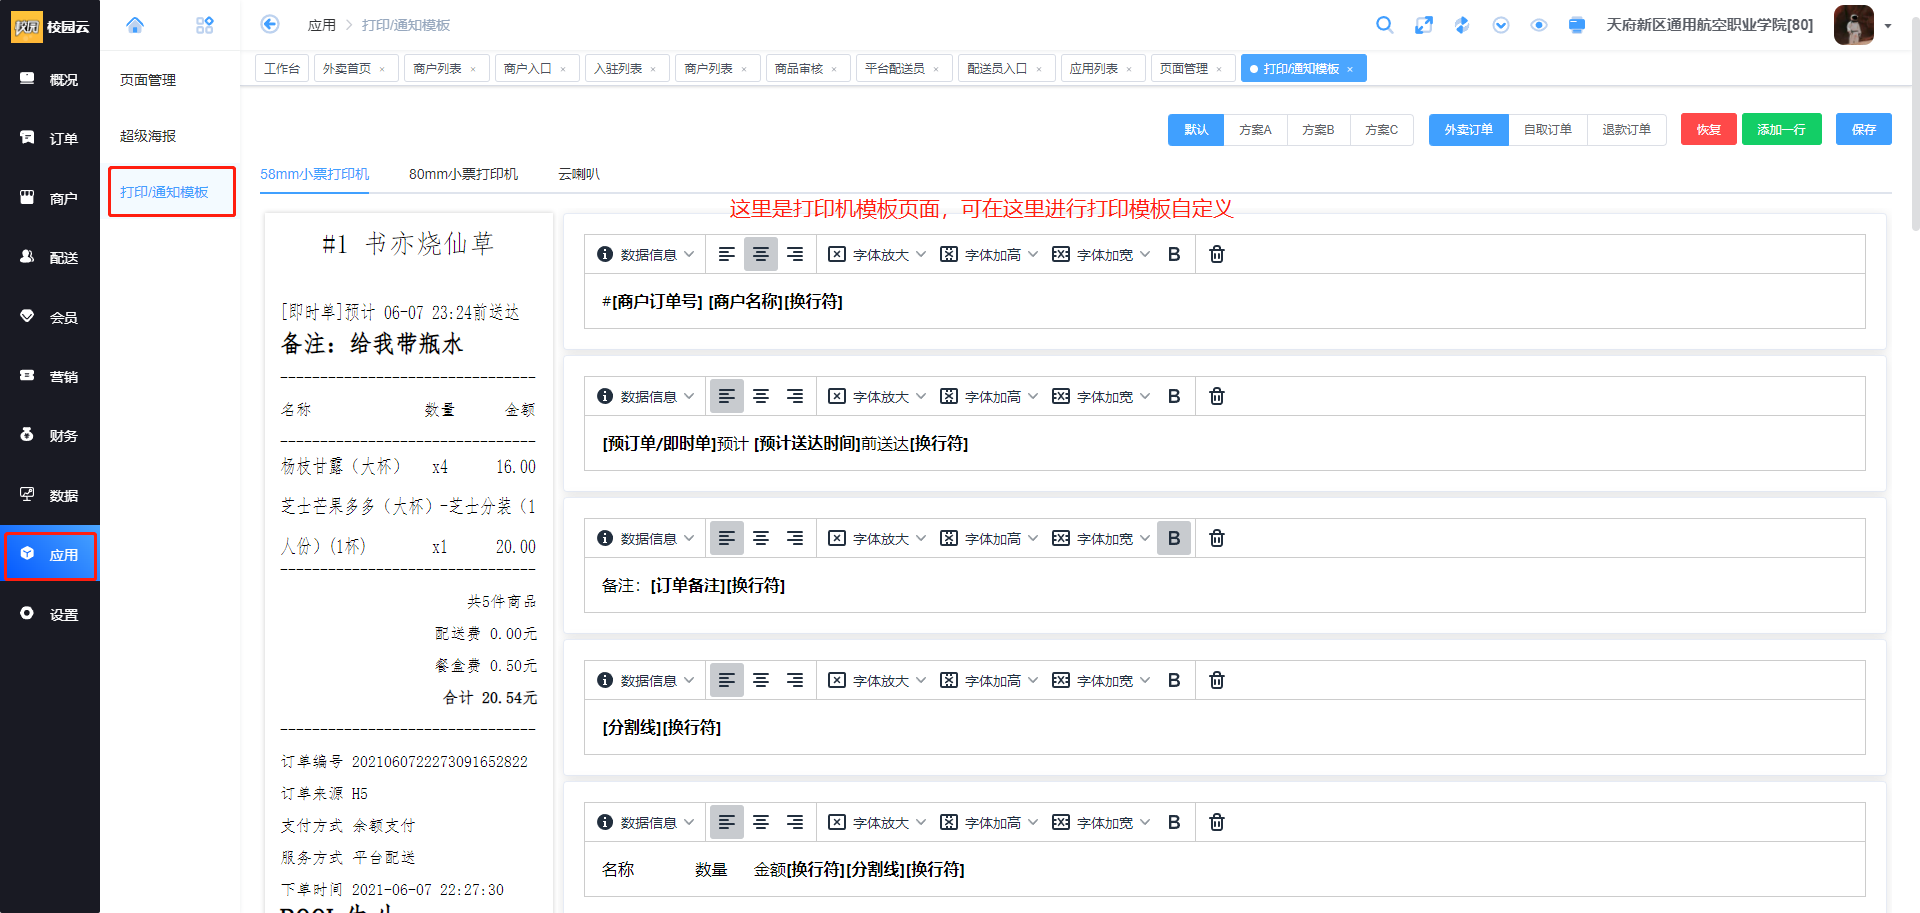This screenshot has width=1920, height=913.
Task: Open the user avatar menu
Action: click(1853, 25)
